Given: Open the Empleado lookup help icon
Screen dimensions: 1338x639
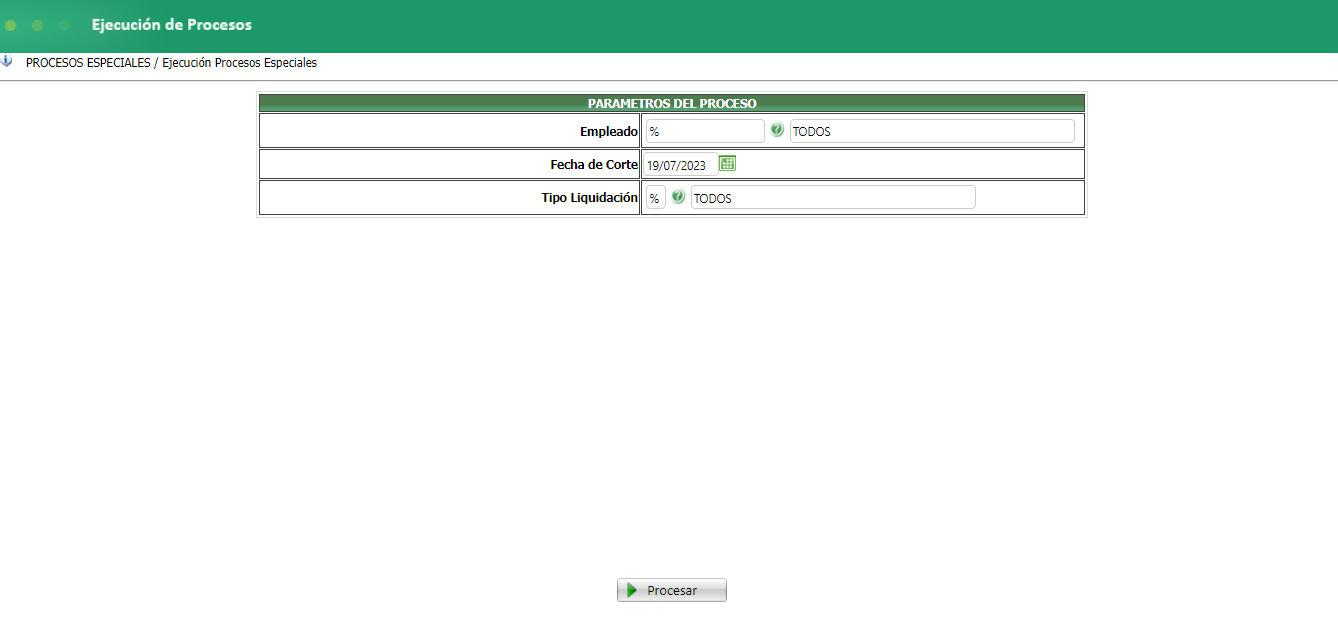Looking at the screenshot, I should pos(777,130).
